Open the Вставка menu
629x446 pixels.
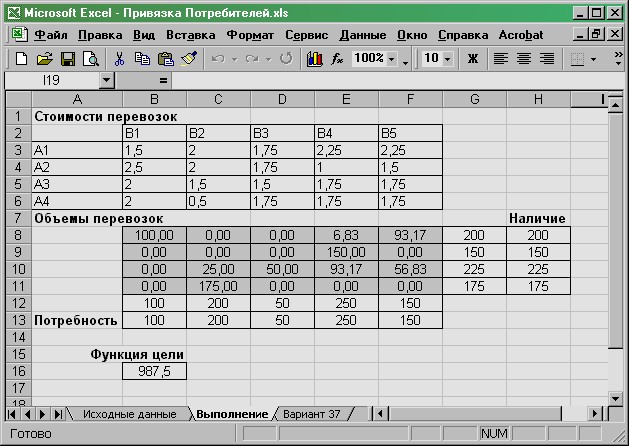[191, 35]
